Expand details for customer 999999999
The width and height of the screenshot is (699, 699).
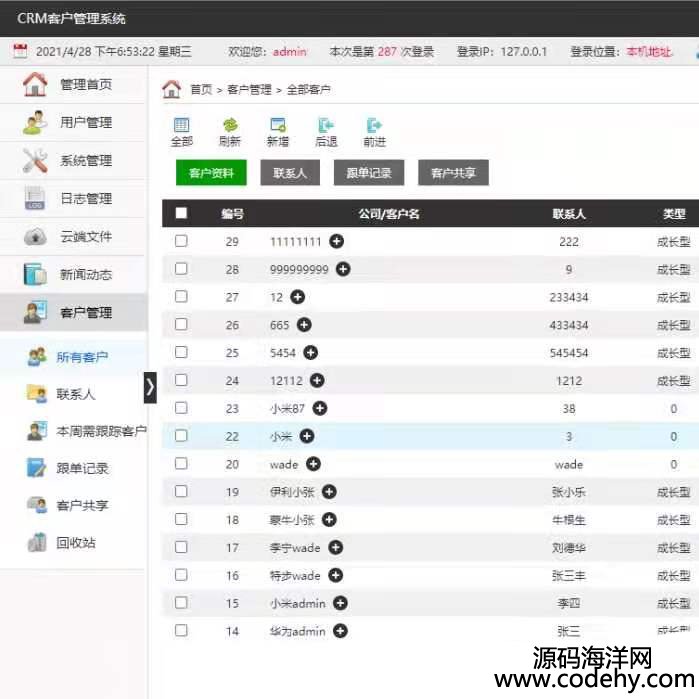(x=343, y=269)
